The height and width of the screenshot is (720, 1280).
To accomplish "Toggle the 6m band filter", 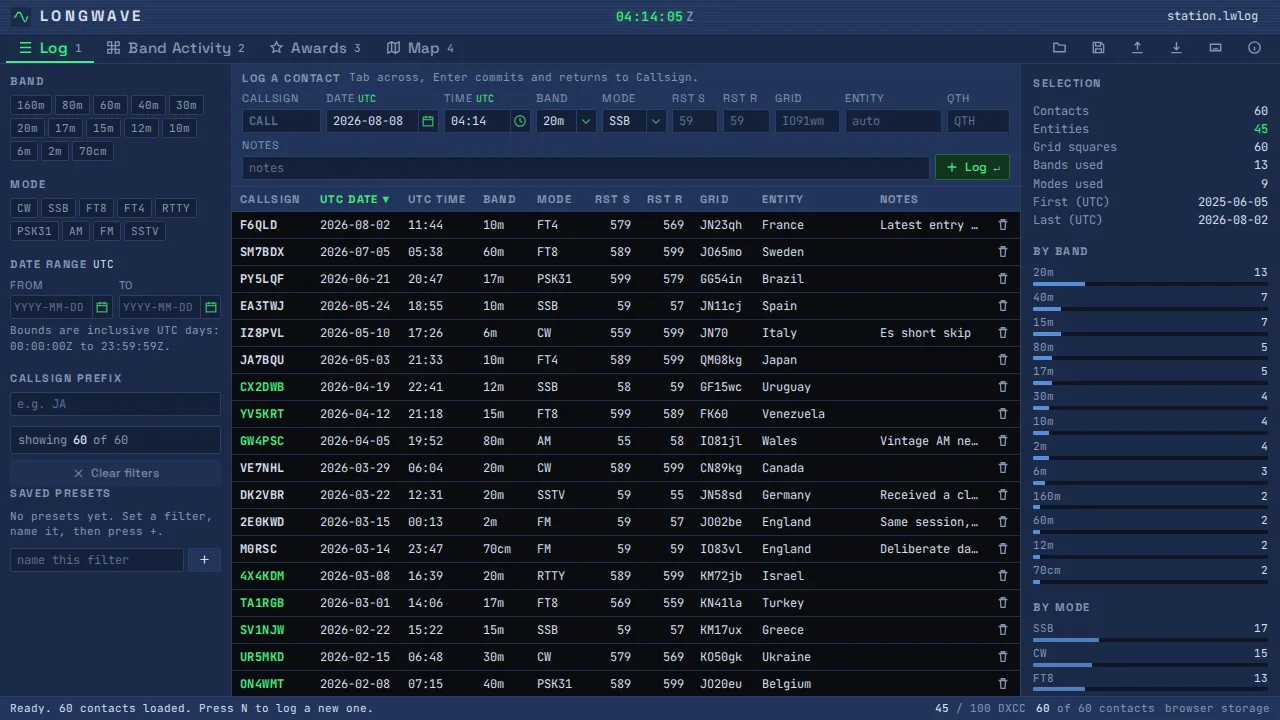I will click(24, 151).
